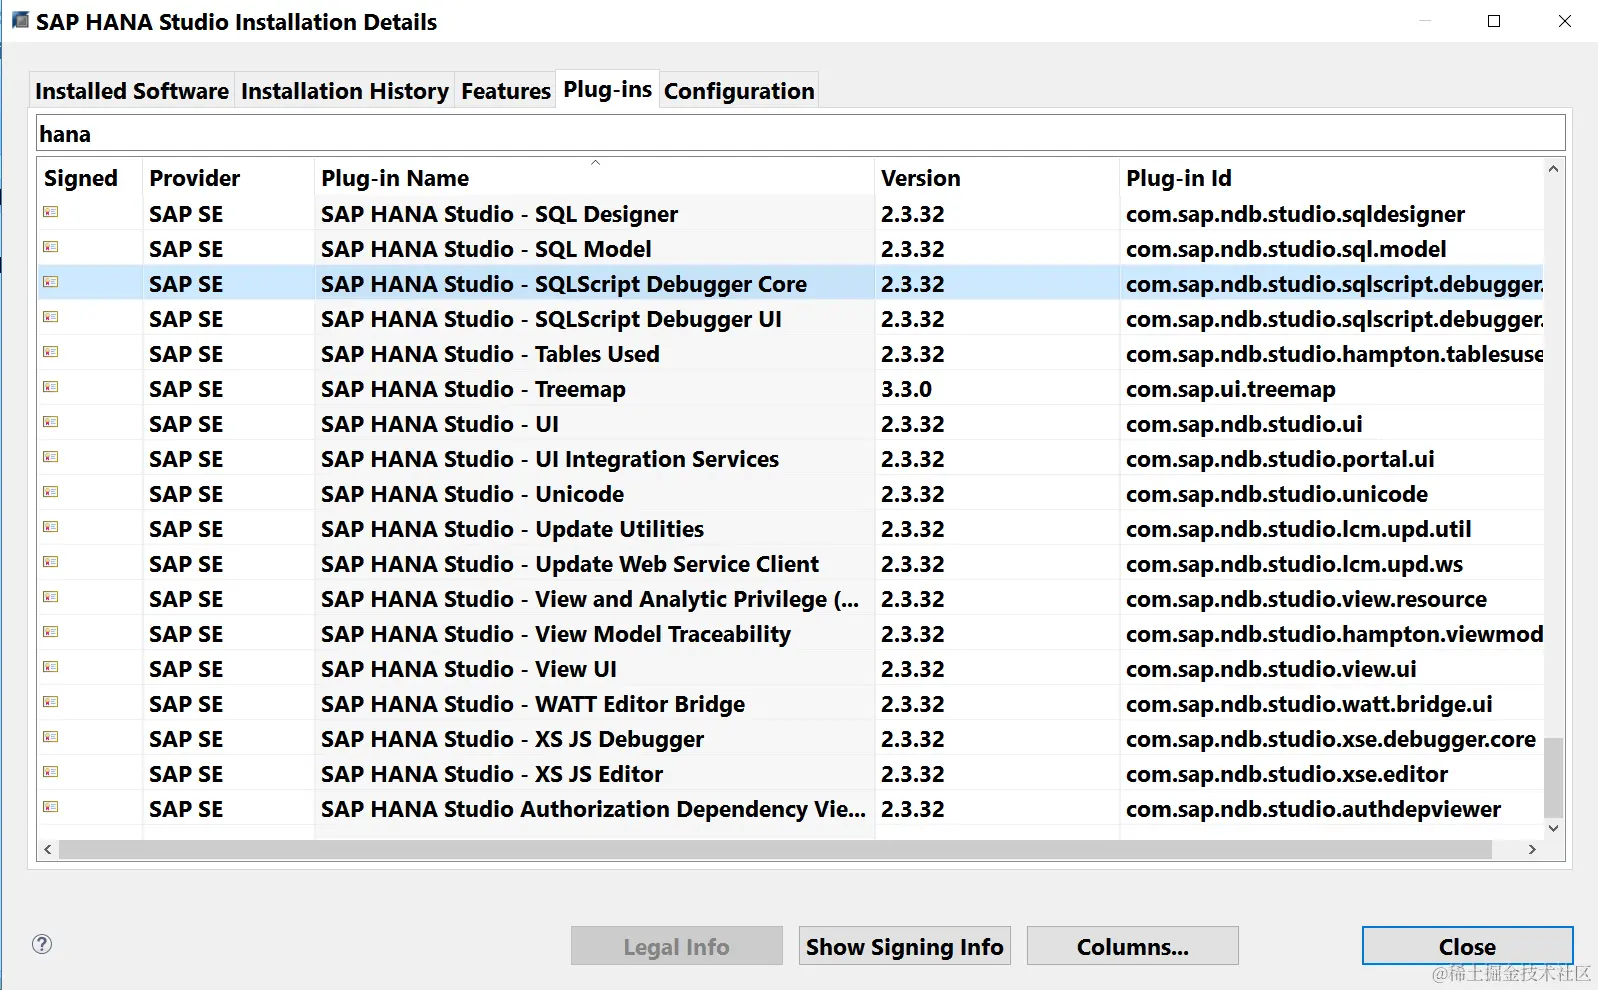Maximize the Installation Details window
The image size is (1598, 990).
[x=1494, y=21]
